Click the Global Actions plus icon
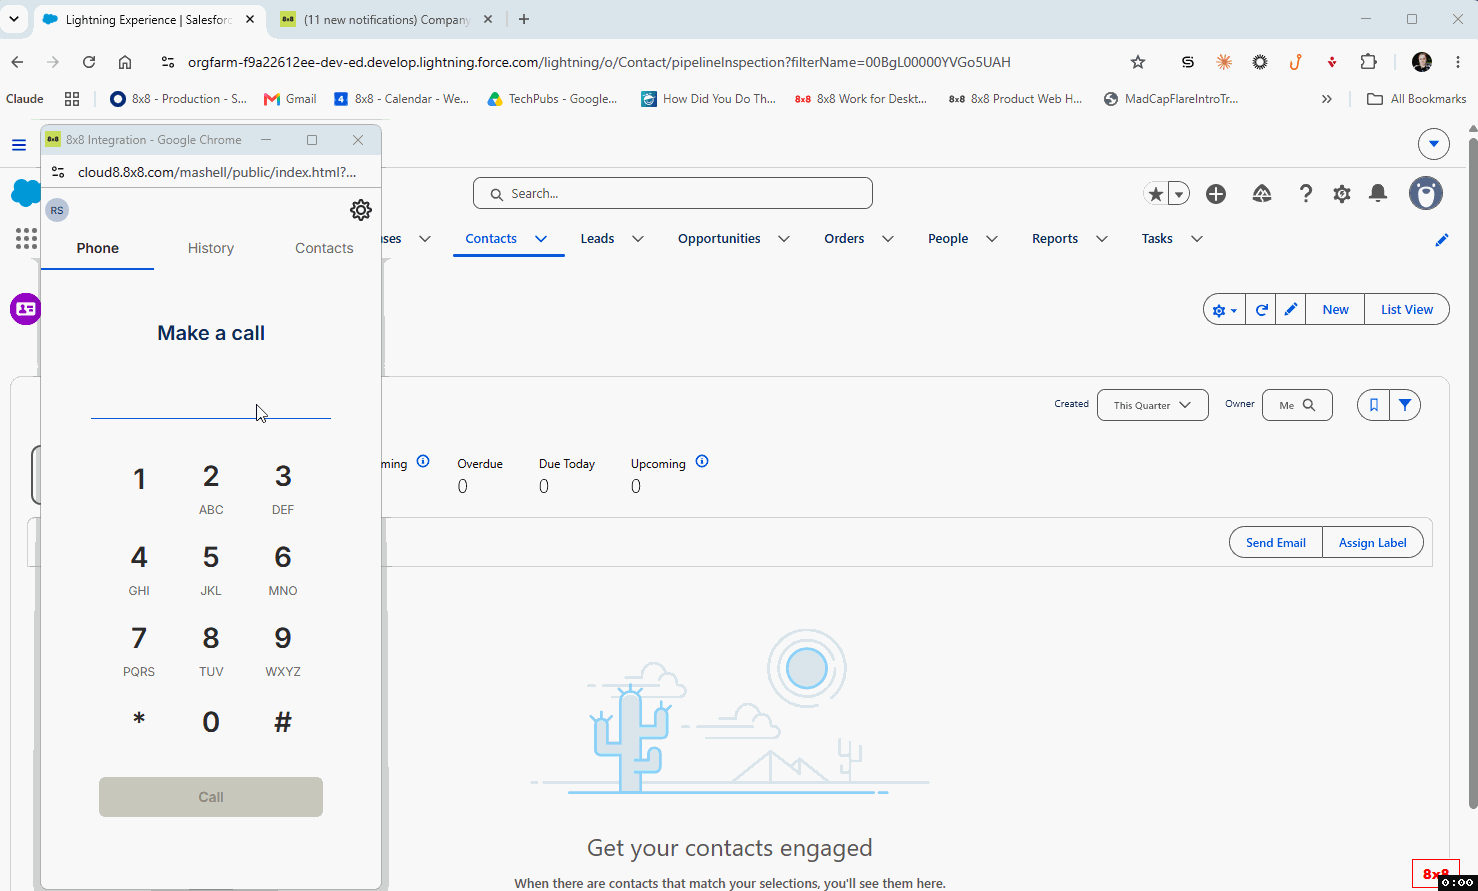Viewport: 1478px width, 891px height. tap(1216, 194)
